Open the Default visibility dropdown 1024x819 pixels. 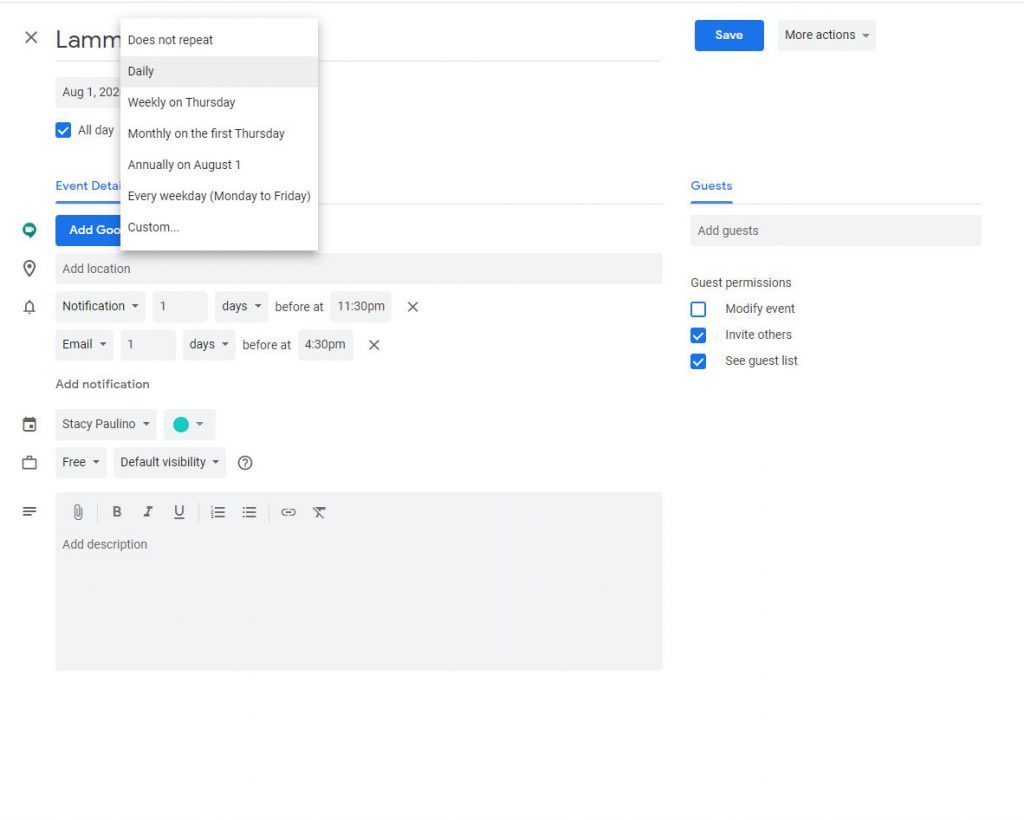(170, 462)
